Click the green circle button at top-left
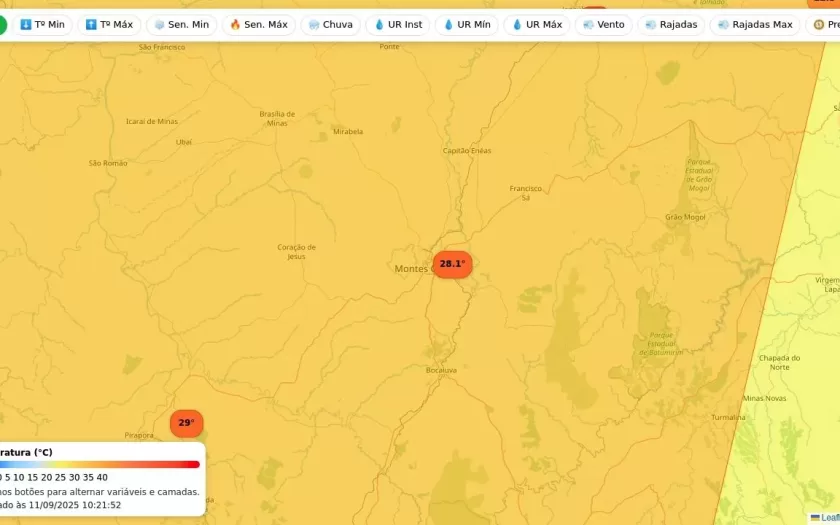 pos(2,25)
